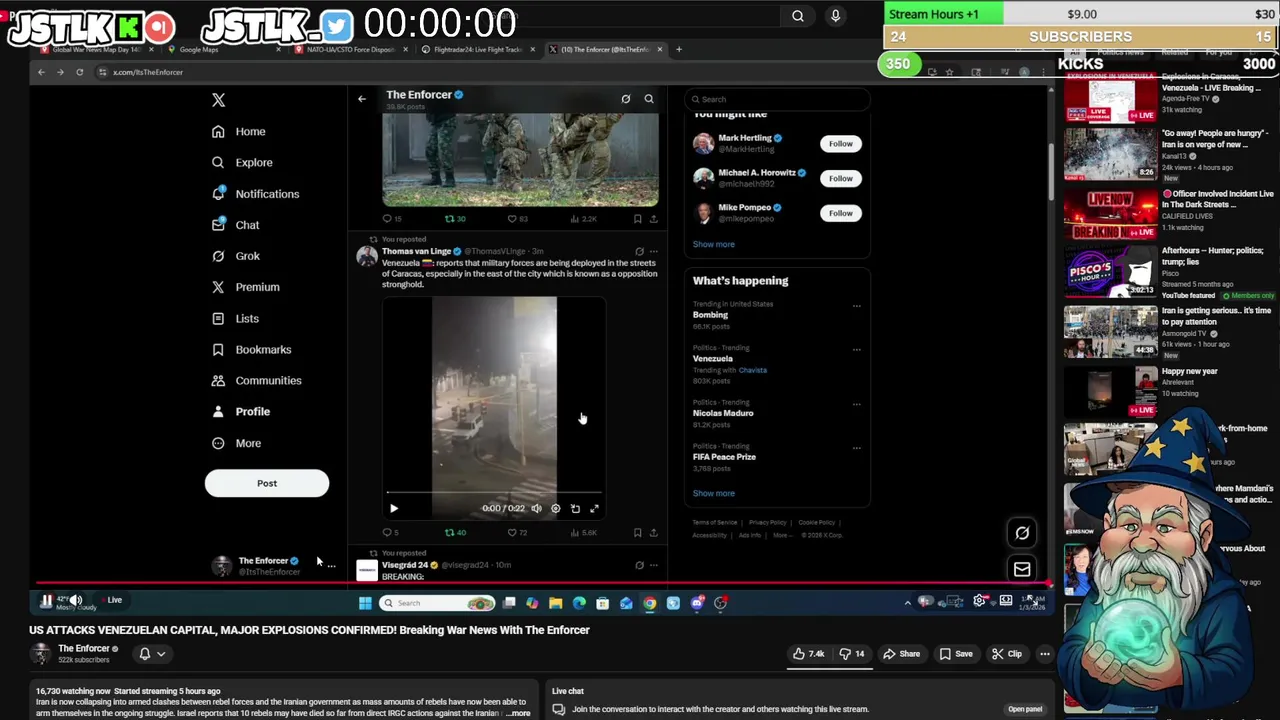Click the YouTube voice search microphone
Screen dimensions: 1280x720
pyautogui.click(x=835, y=16)
